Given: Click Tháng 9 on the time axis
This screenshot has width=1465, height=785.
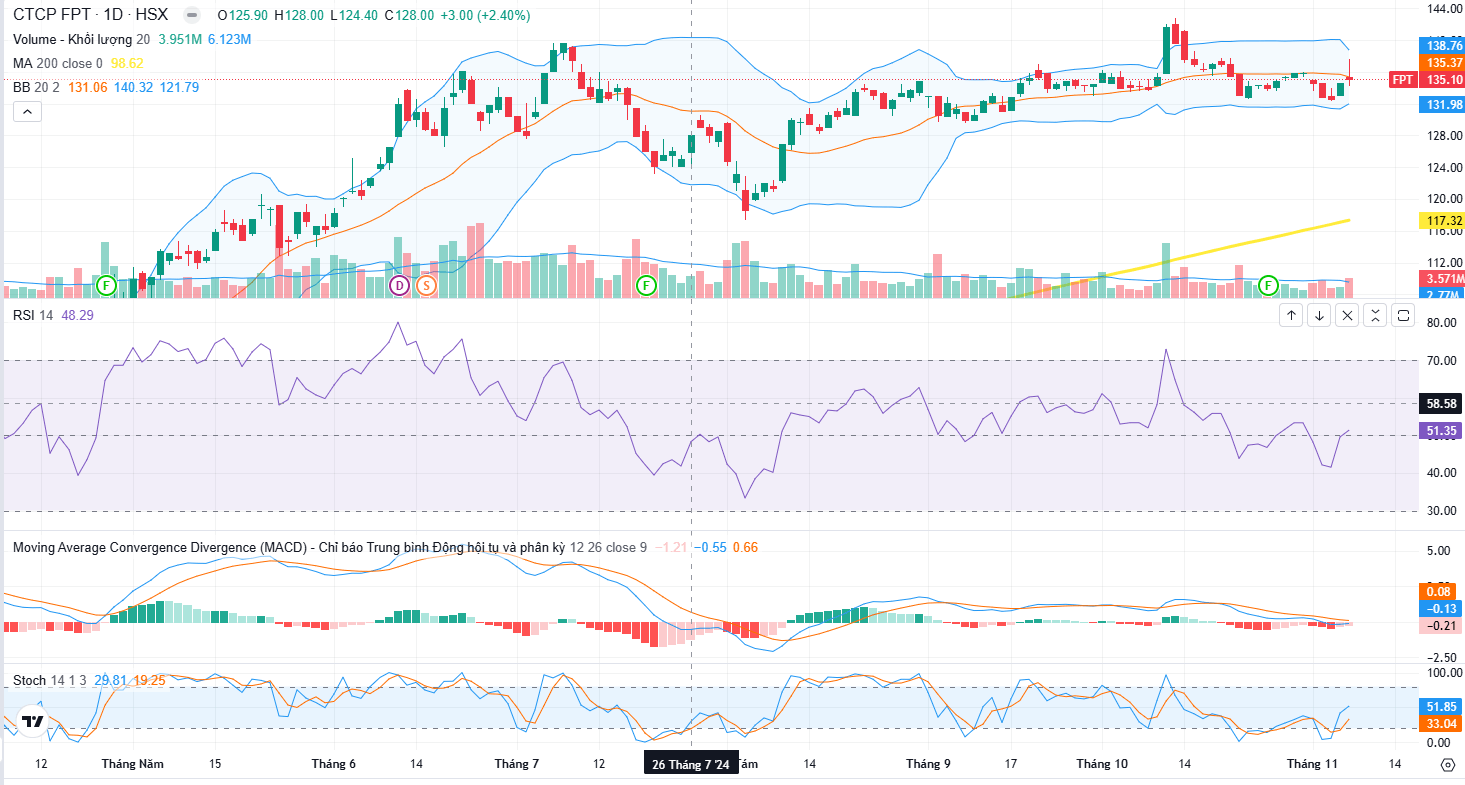Looking at the screenshot, I should point(928,764).
